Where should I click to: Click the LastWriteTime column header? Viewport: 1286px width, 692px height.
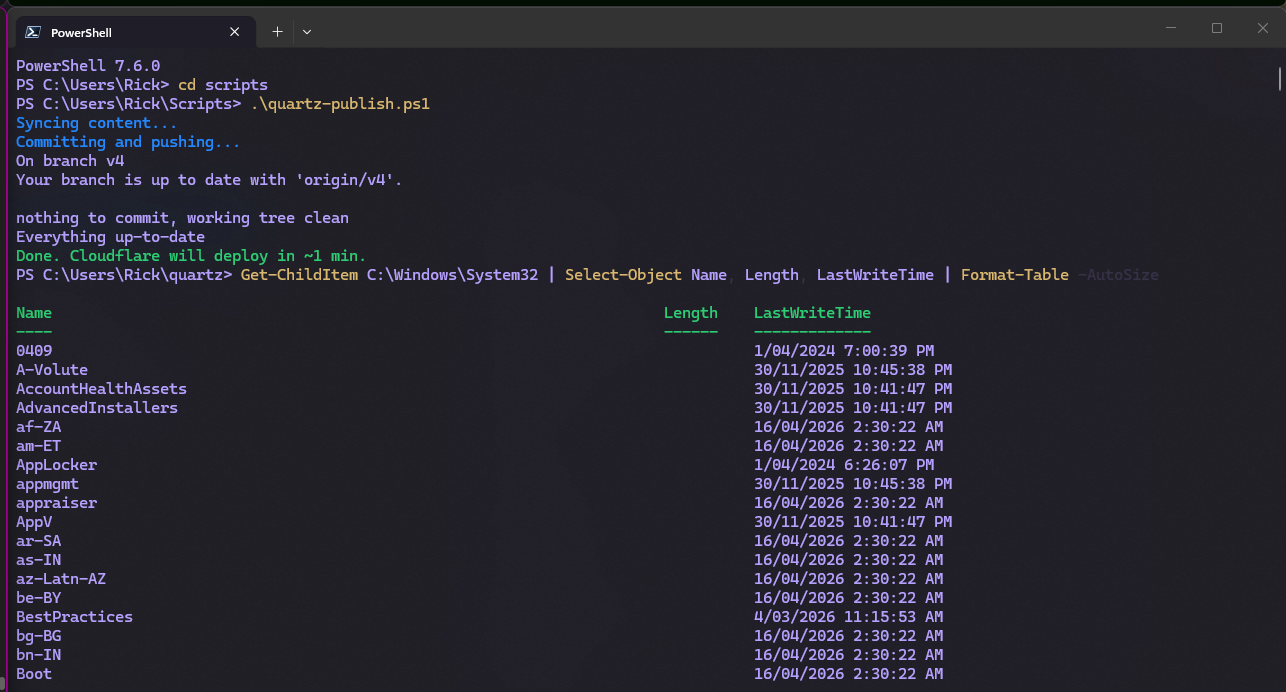point(812,313)
